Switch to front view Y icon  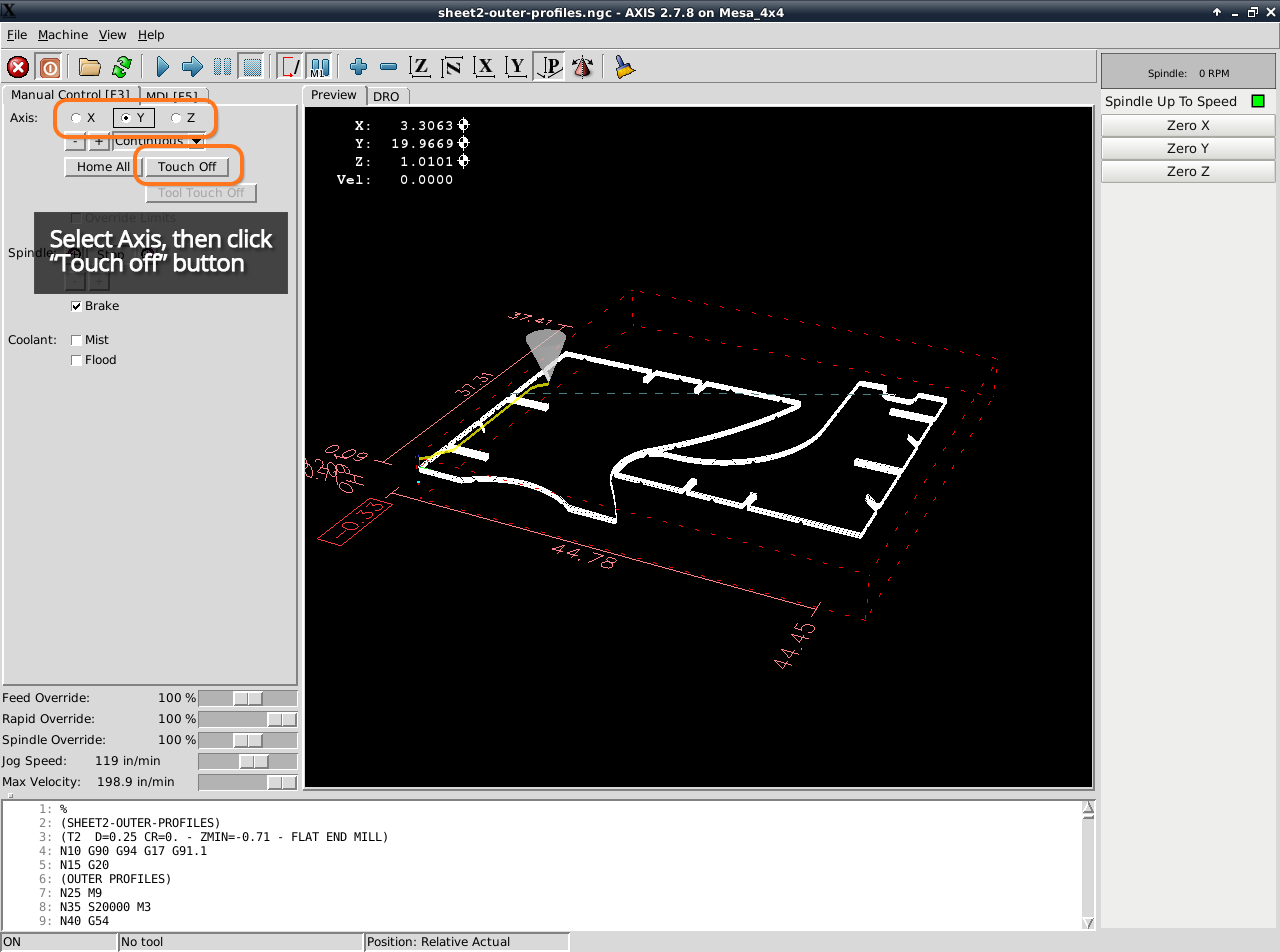[x=517, y=67]
